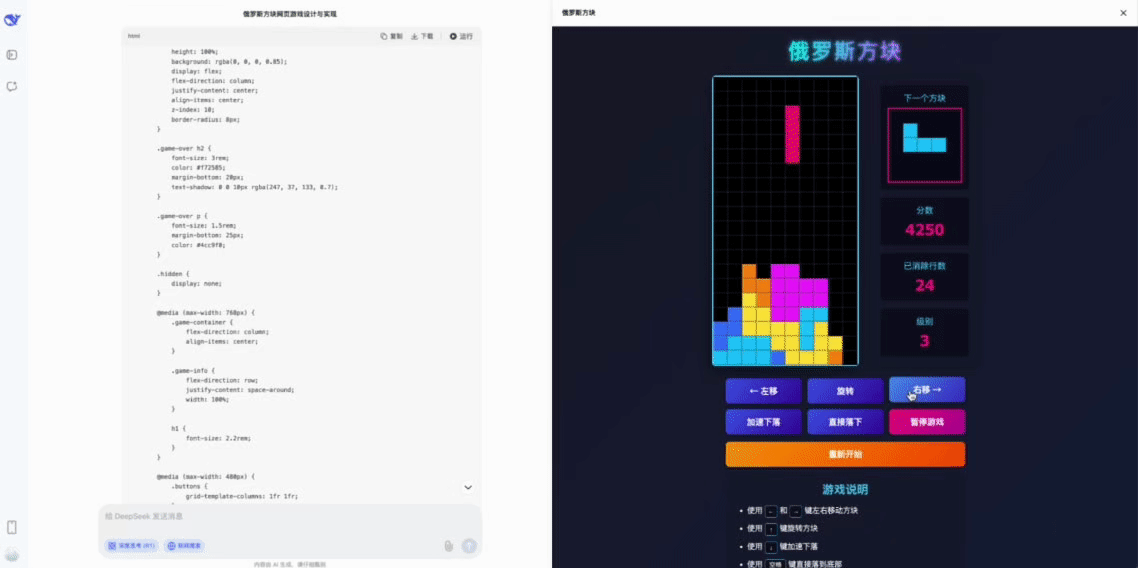
Task: Open the user avatar at sidebar bottom
Action: point(12,556)
